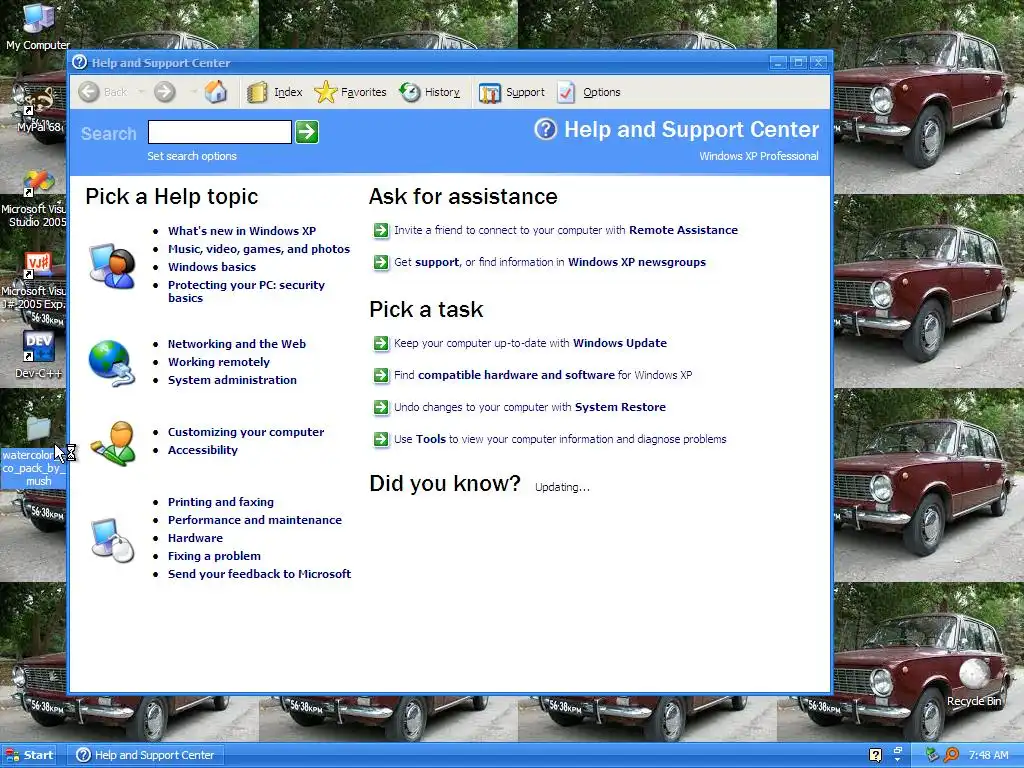Click the window title bar help icon

[x=80, y=62]
